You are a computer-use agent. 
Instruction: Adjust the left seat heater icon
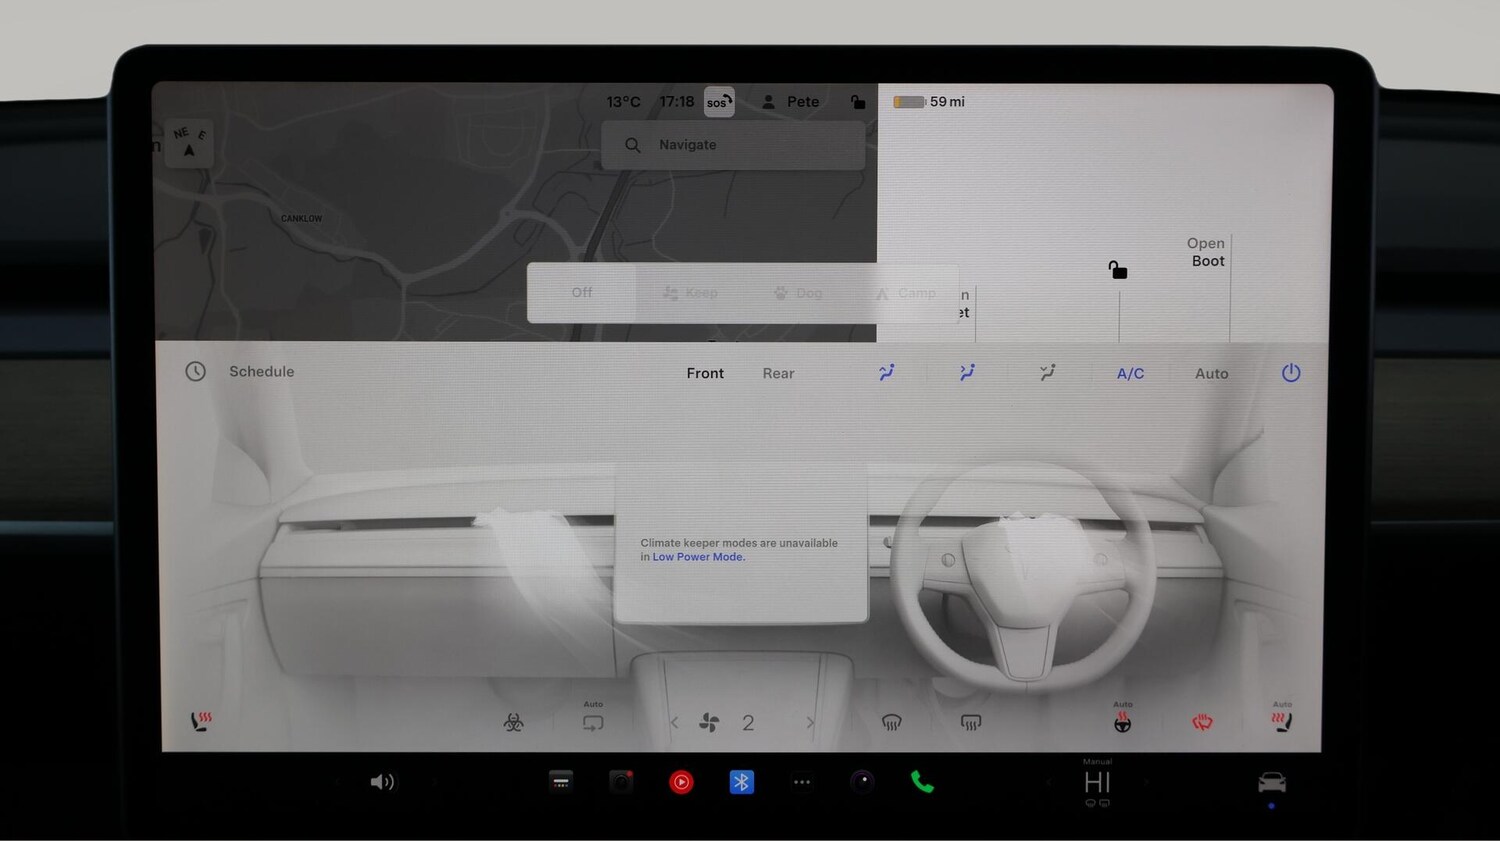(x=201, y=721)
